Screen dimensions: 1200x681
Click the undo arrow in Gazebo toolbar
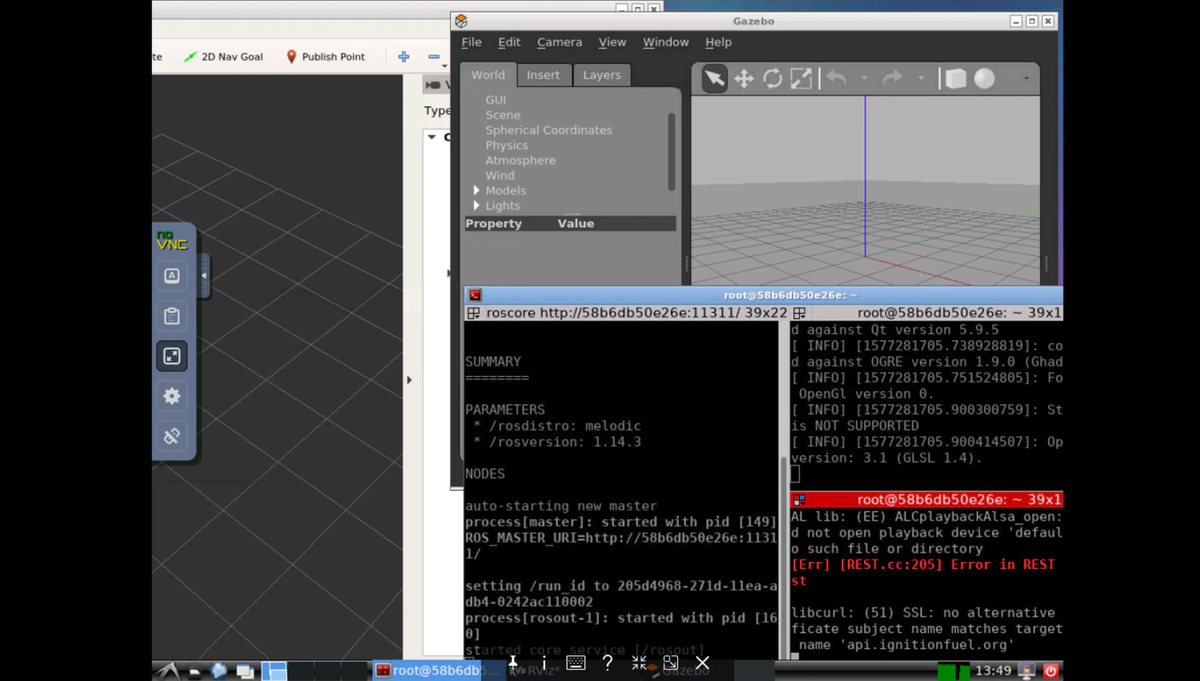[836, 78]
